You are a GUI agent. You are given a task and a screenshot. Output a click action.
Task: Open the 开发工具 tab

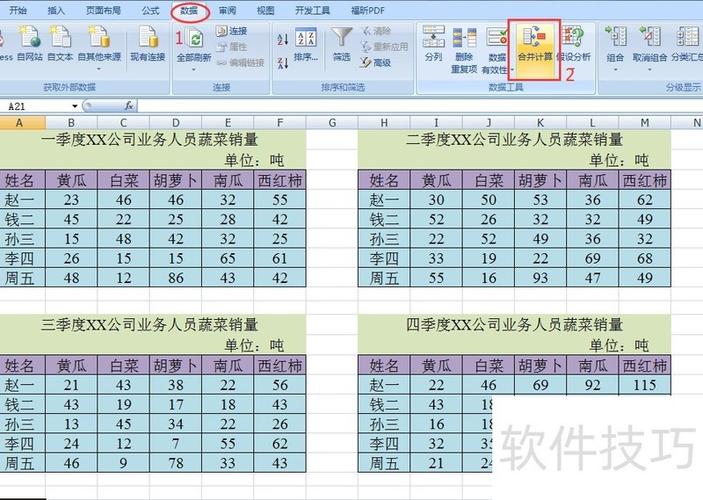point(312,10)
